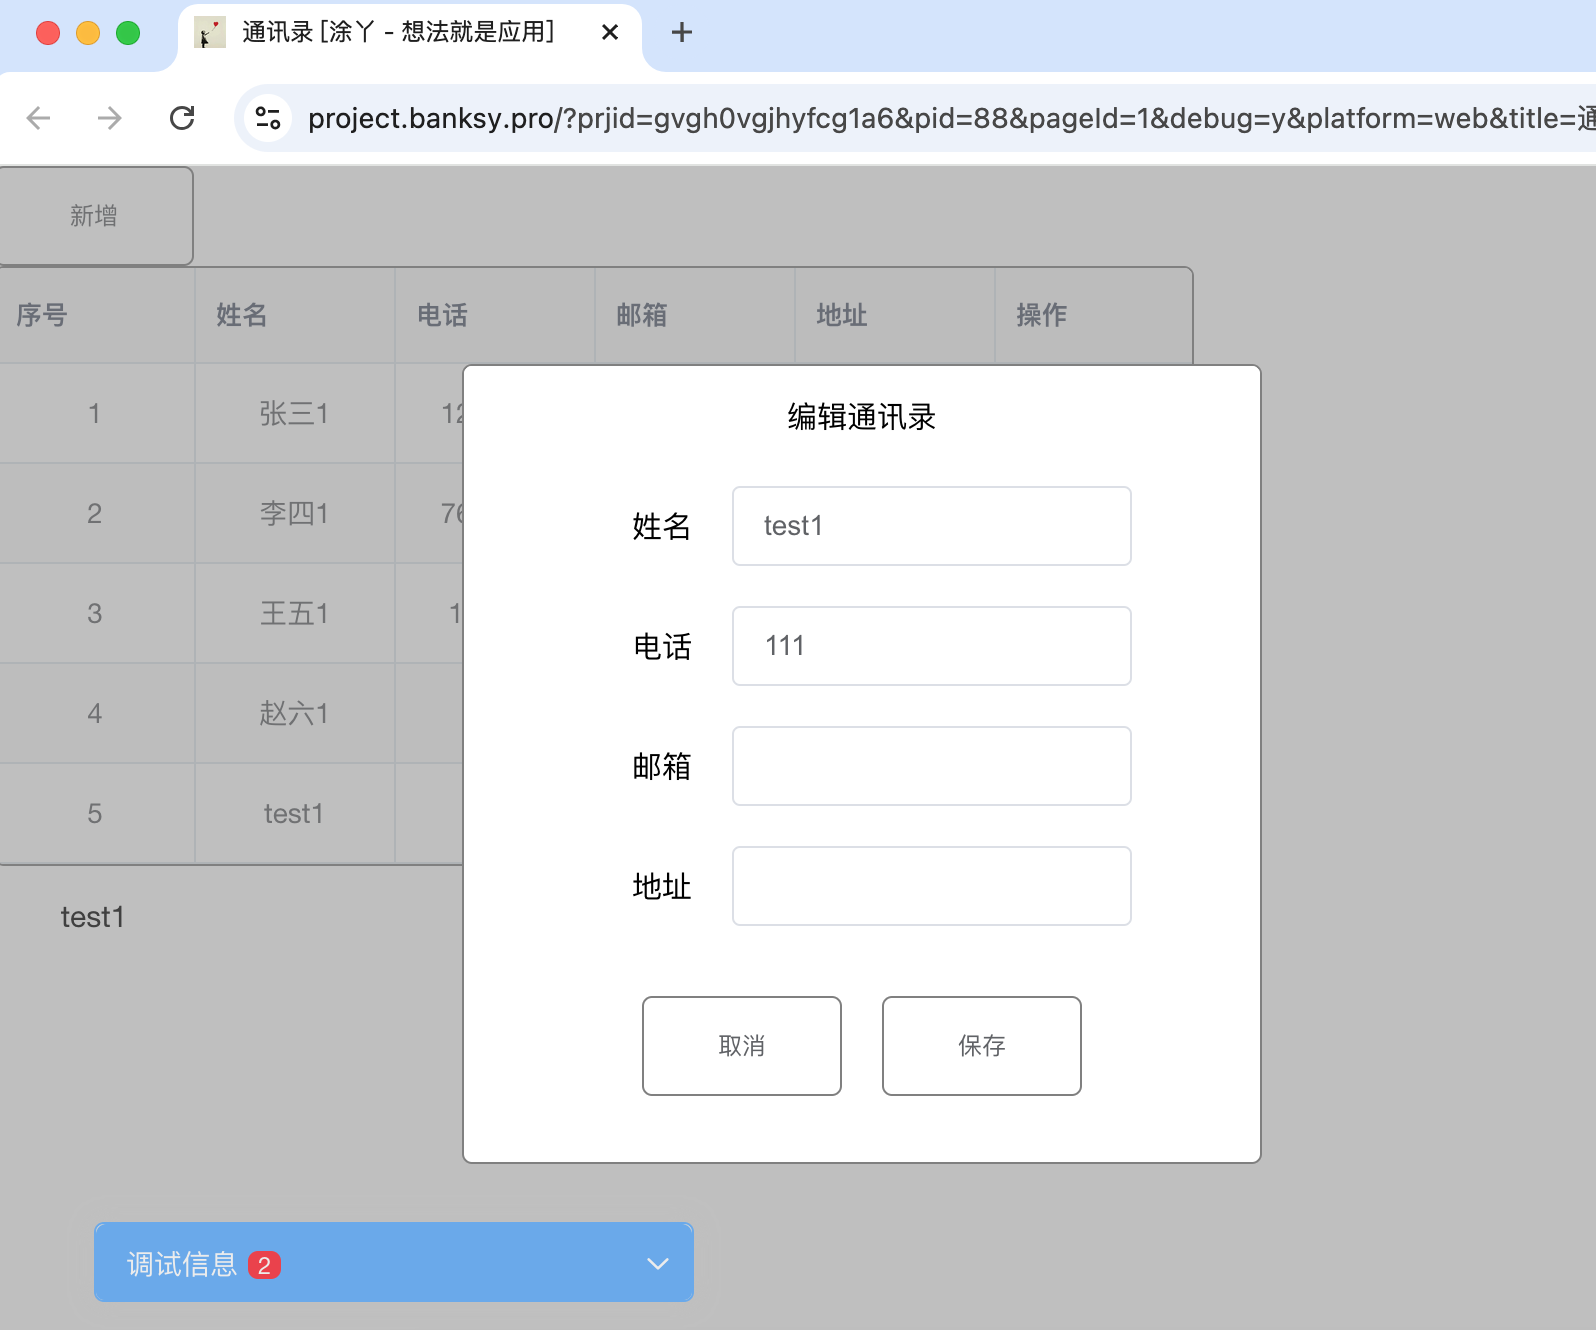The height and width of the screenshot is (1330, 1596).
Task: Click the 电话 input field
Action: click(932, 646)
